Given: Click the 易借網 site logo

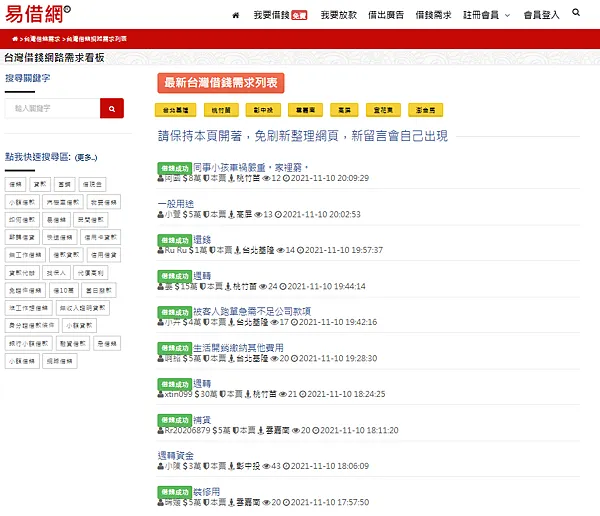Looking at the screenshot, I should (38, 14).
